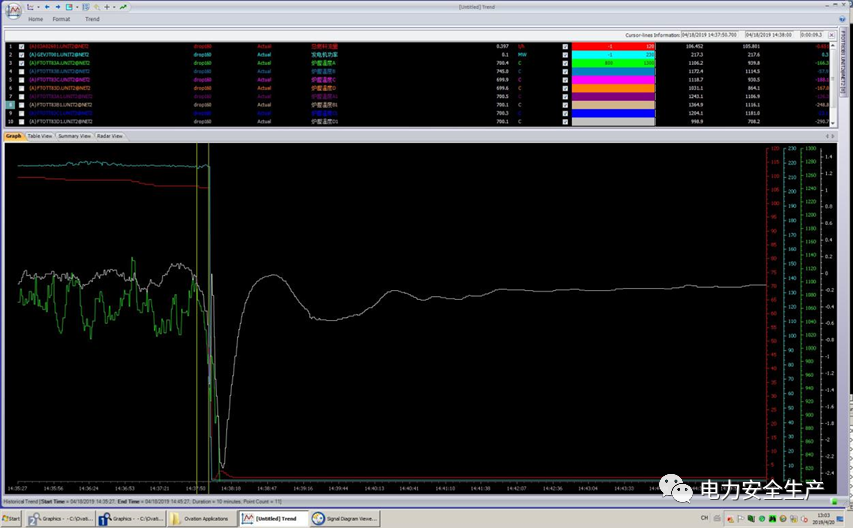Close the cursor-lines information bar

[831, 34]
